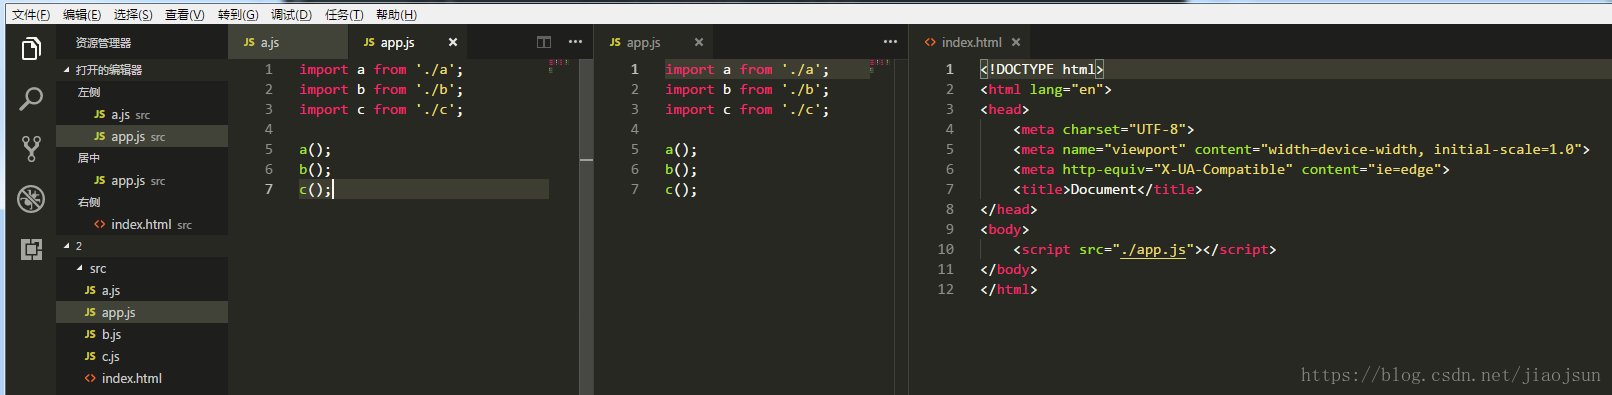Open app.js in the src folder tree
Screen dimensions: 1612x395
[x=142, y=312]
